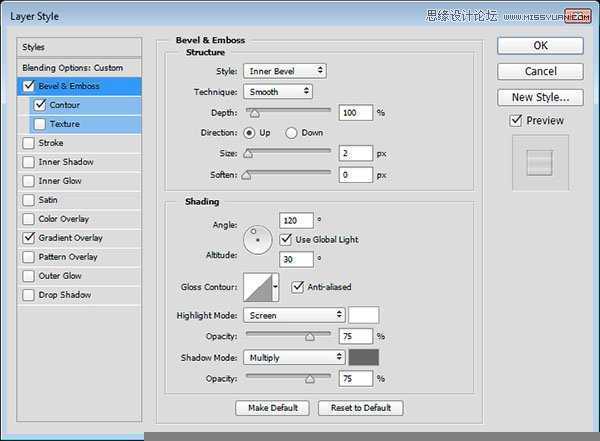Enable the Satin checkbox
600x441 pixels.
[x=28, y=200]
